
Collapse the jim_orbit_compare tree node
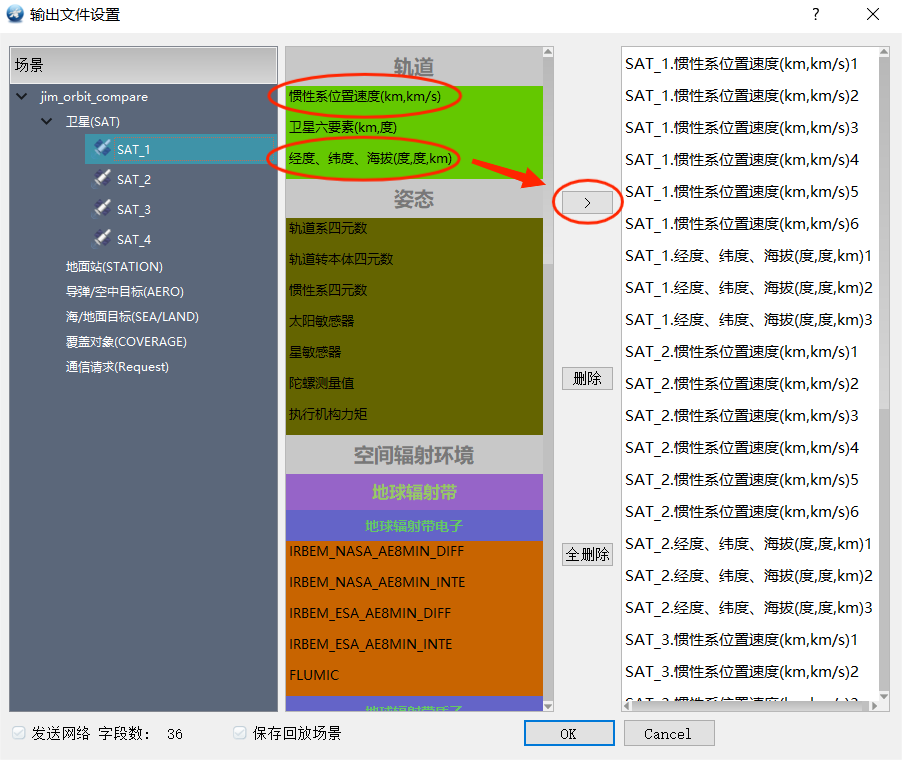coord(22,97)
